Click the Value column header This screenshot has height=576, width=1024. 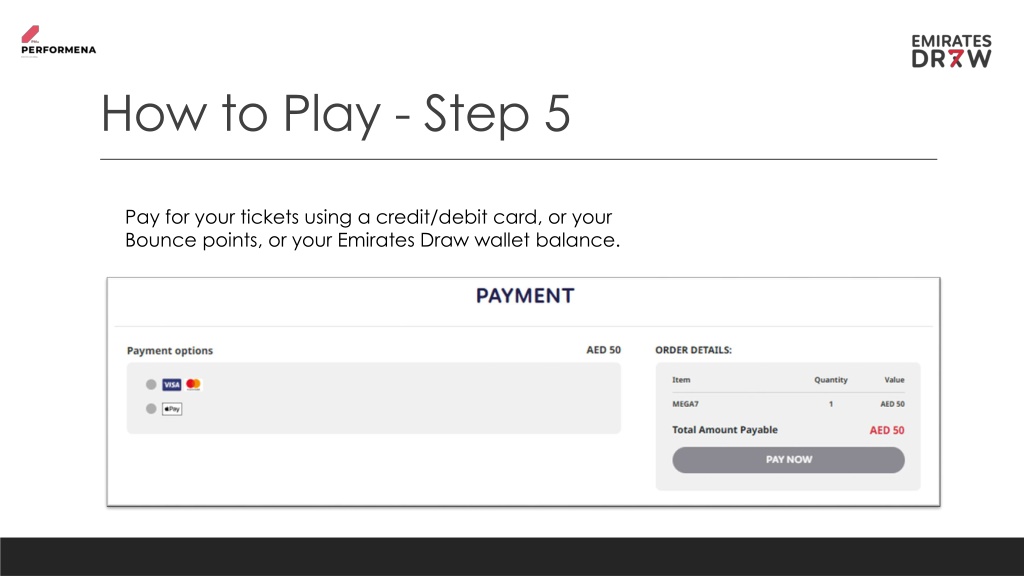[894, 379]
